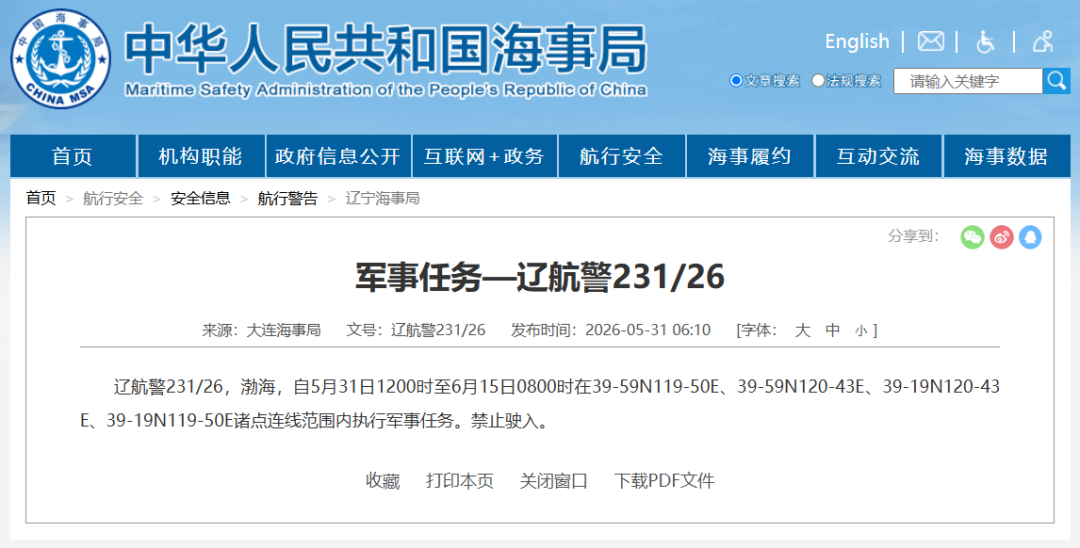Switch to the English version

click(x=857, y=41)
